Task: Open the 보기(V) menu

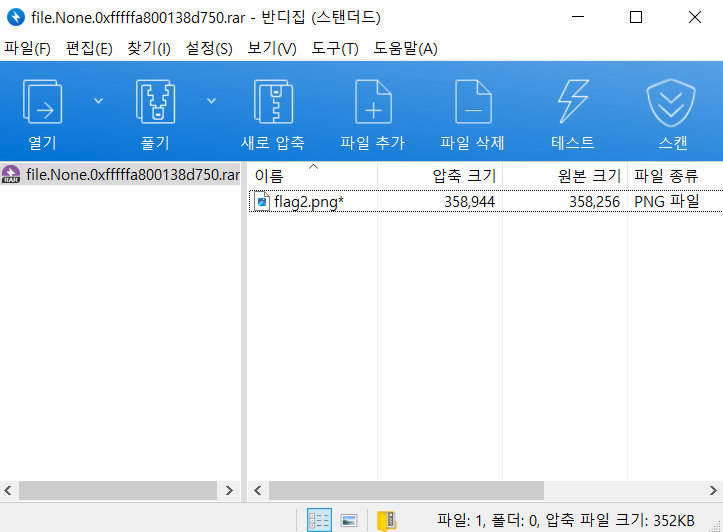Action: 272,48
